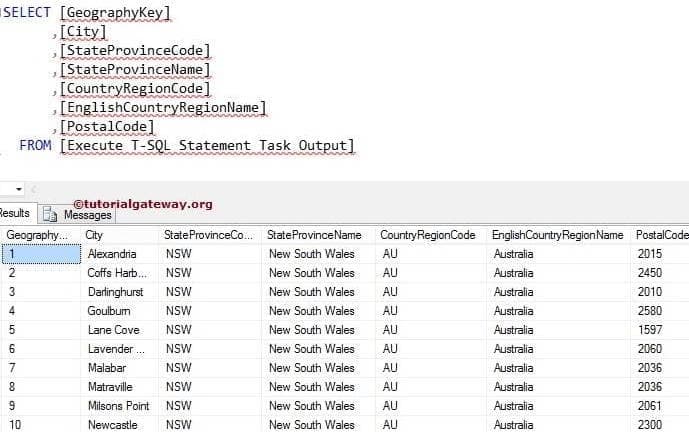
Task: Place cursor on [PostalCode] in the query
Action: pos(107,127)
